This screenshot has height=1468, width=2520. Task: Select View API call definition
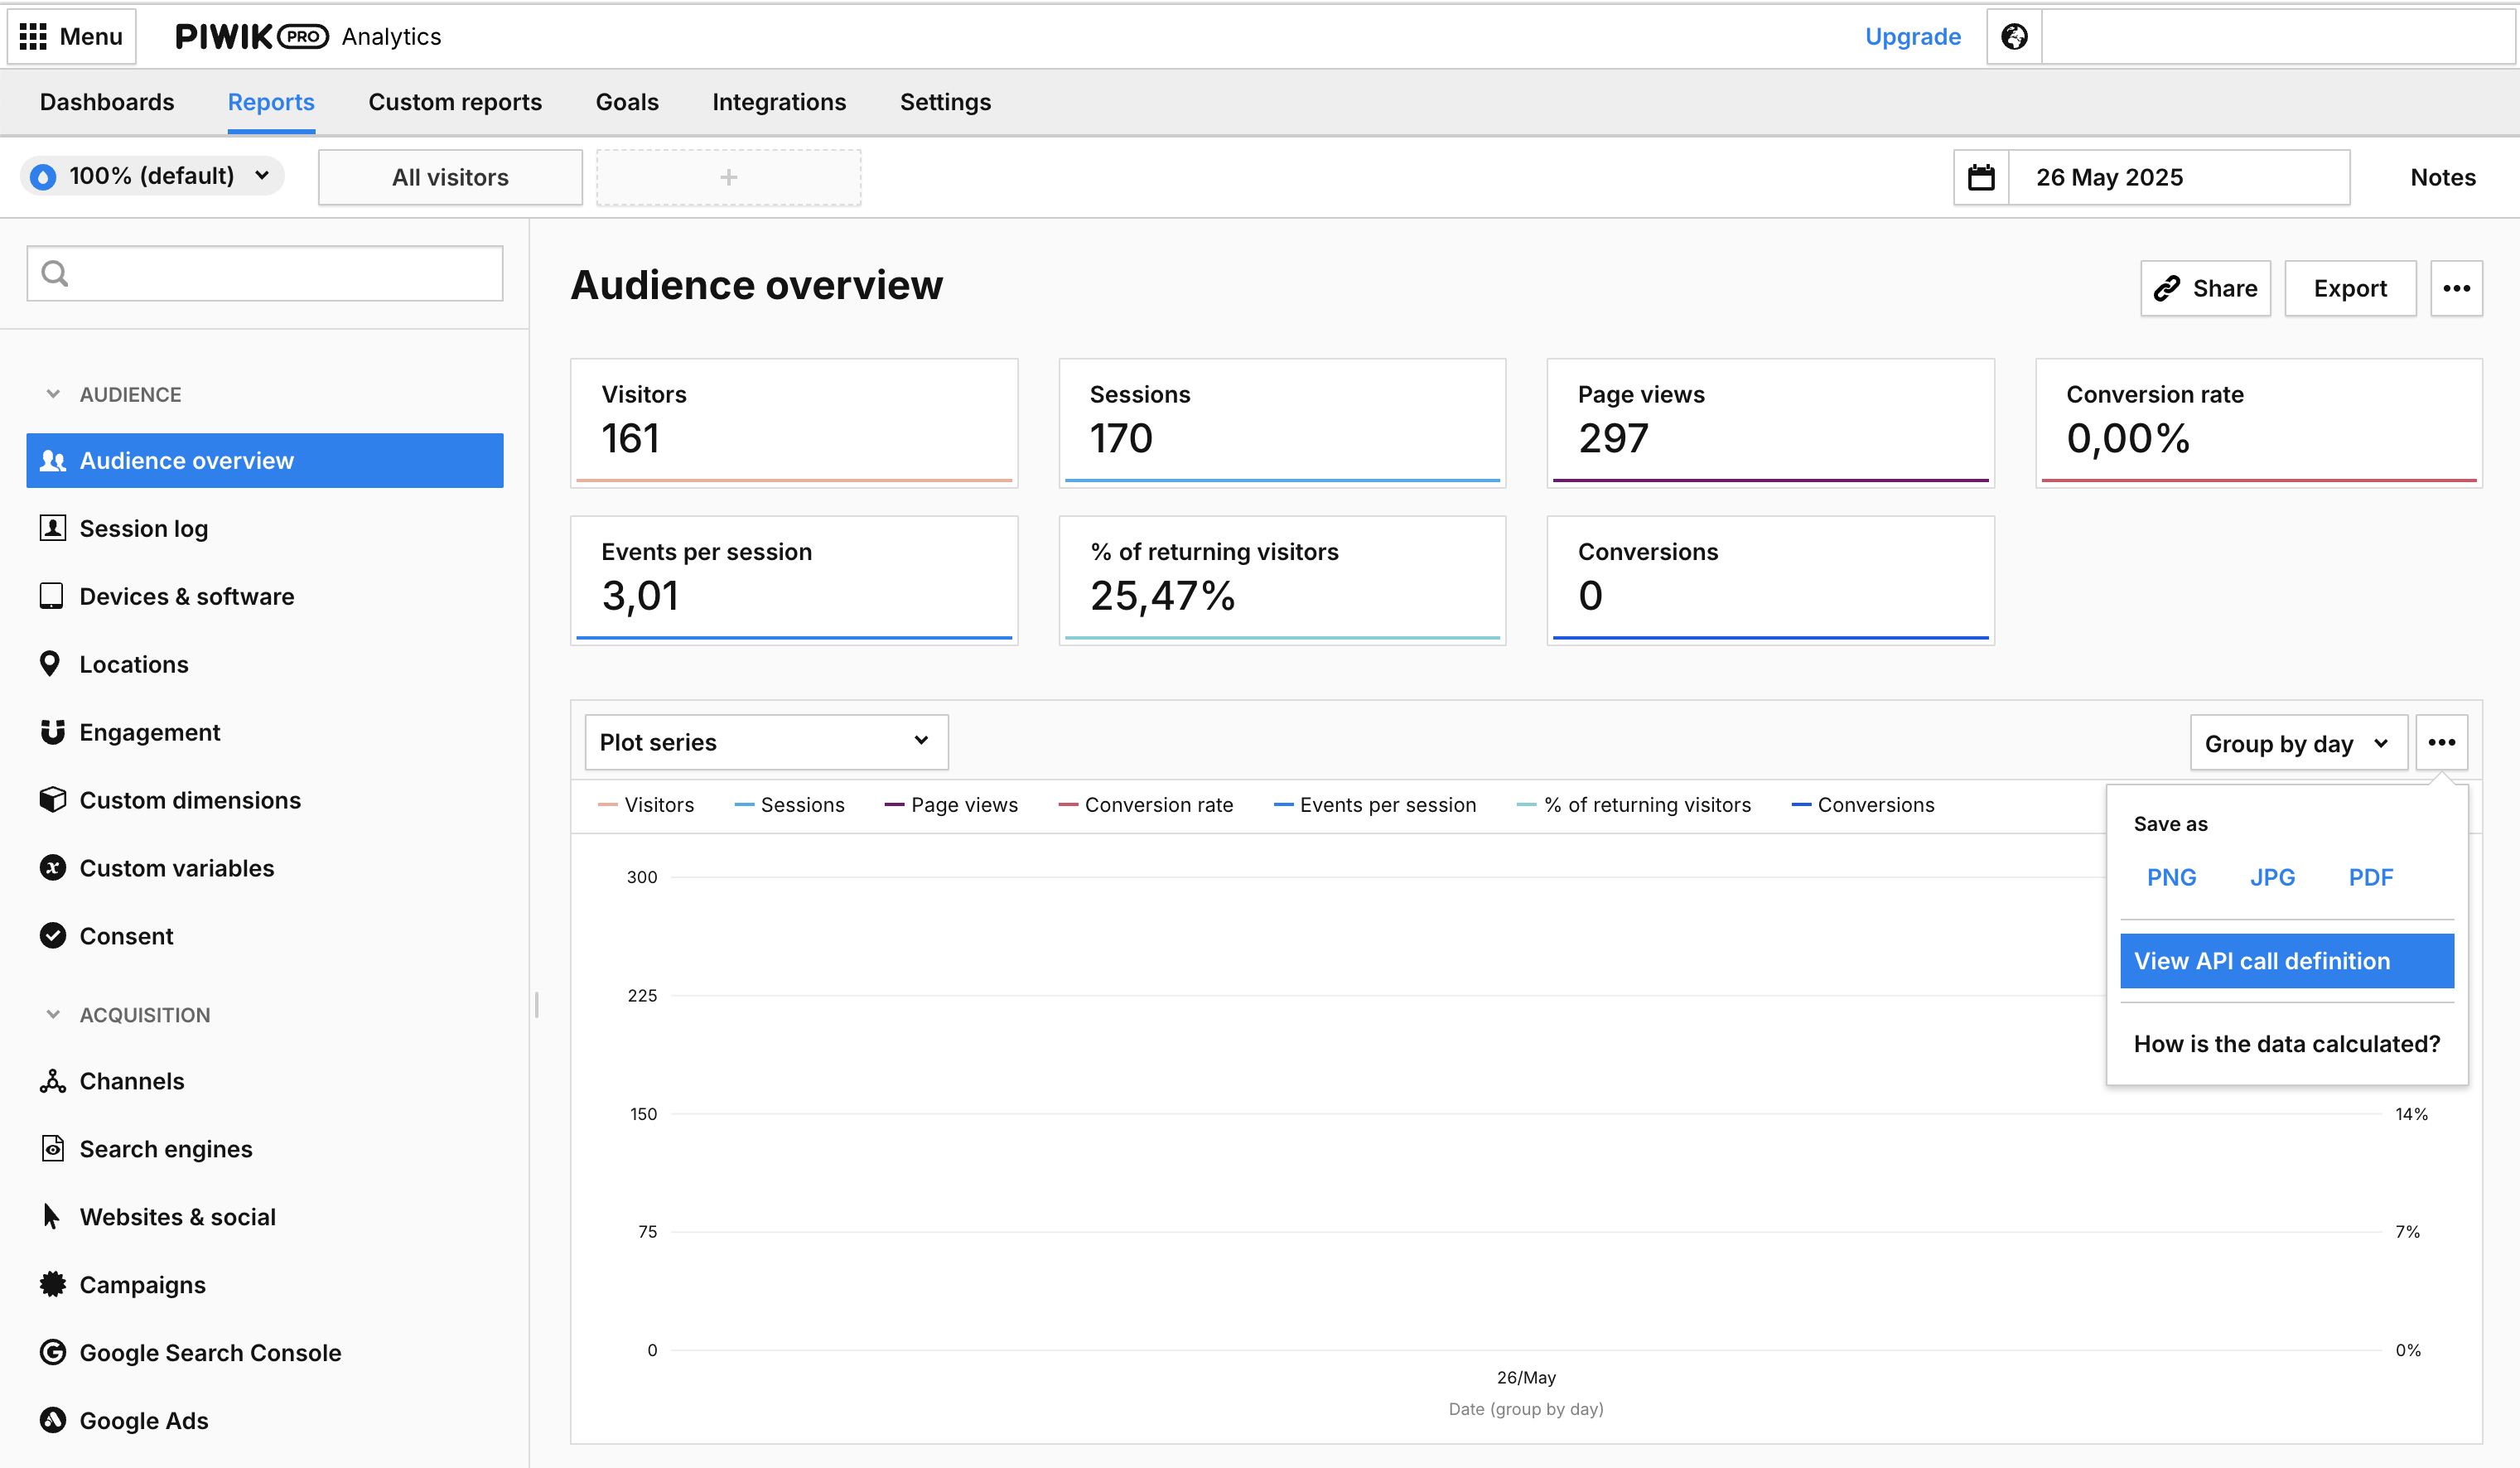2287,961
